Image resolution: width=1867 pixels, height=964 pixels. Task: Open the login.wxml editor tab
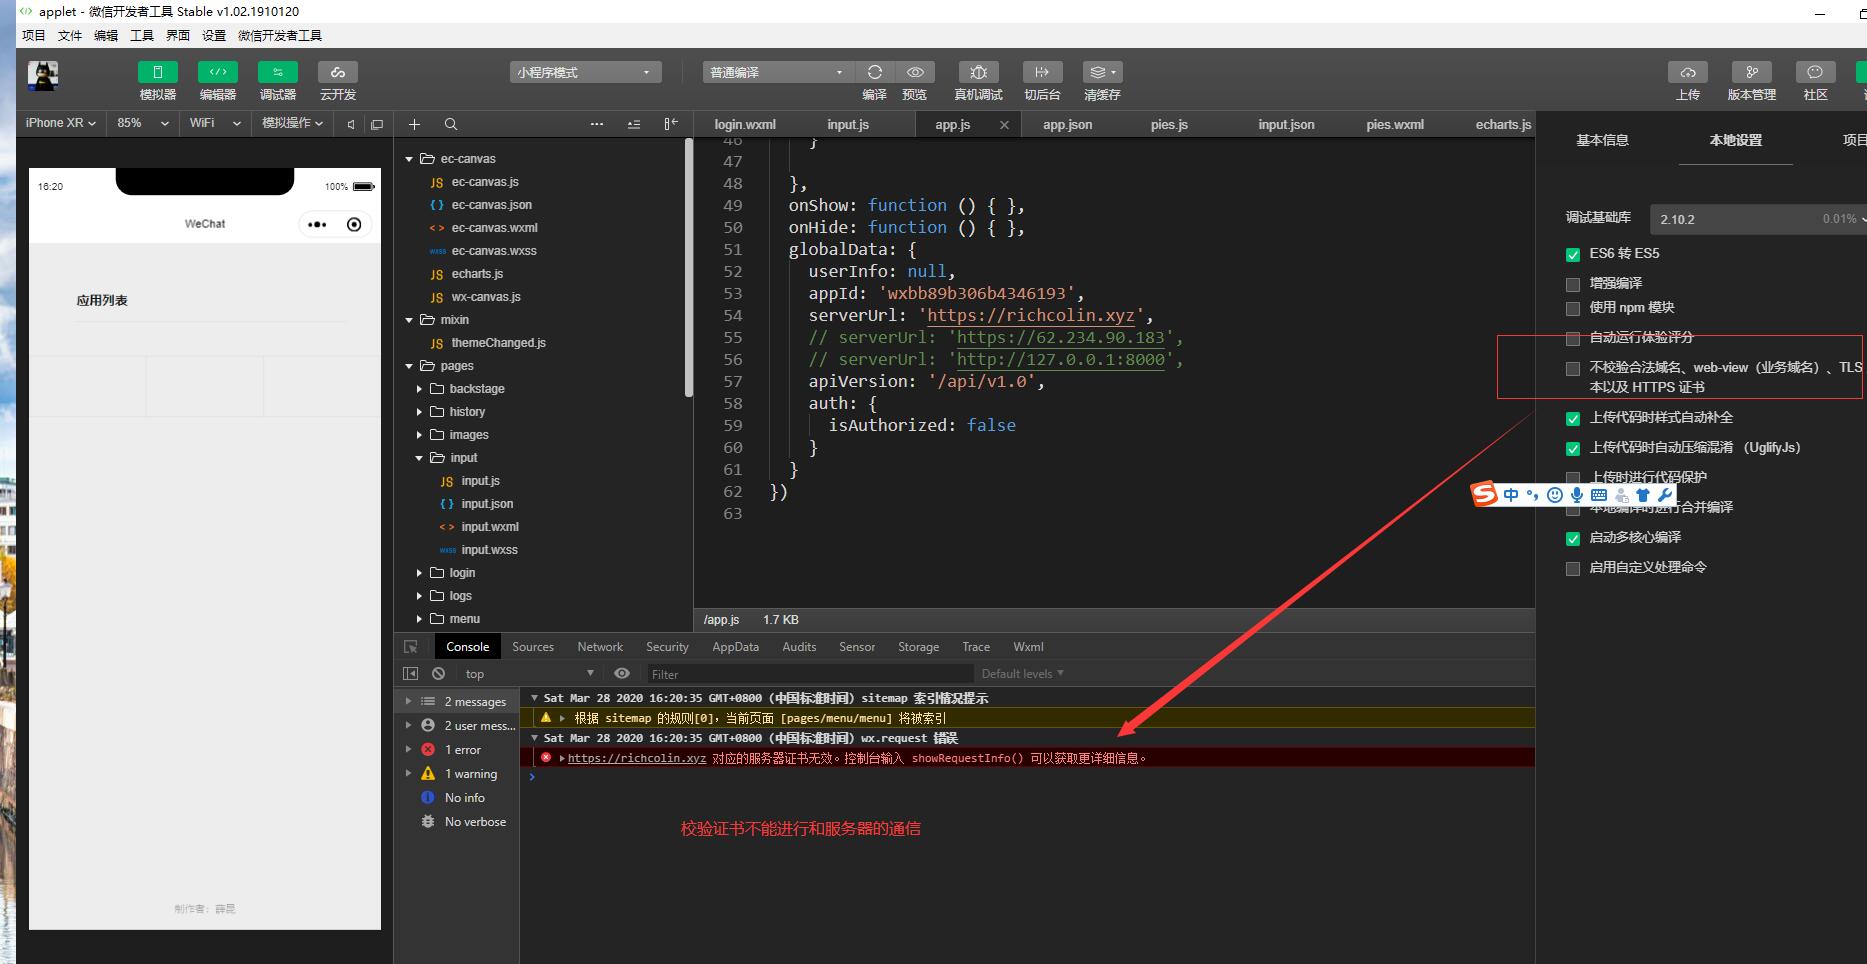pos(745,125)
